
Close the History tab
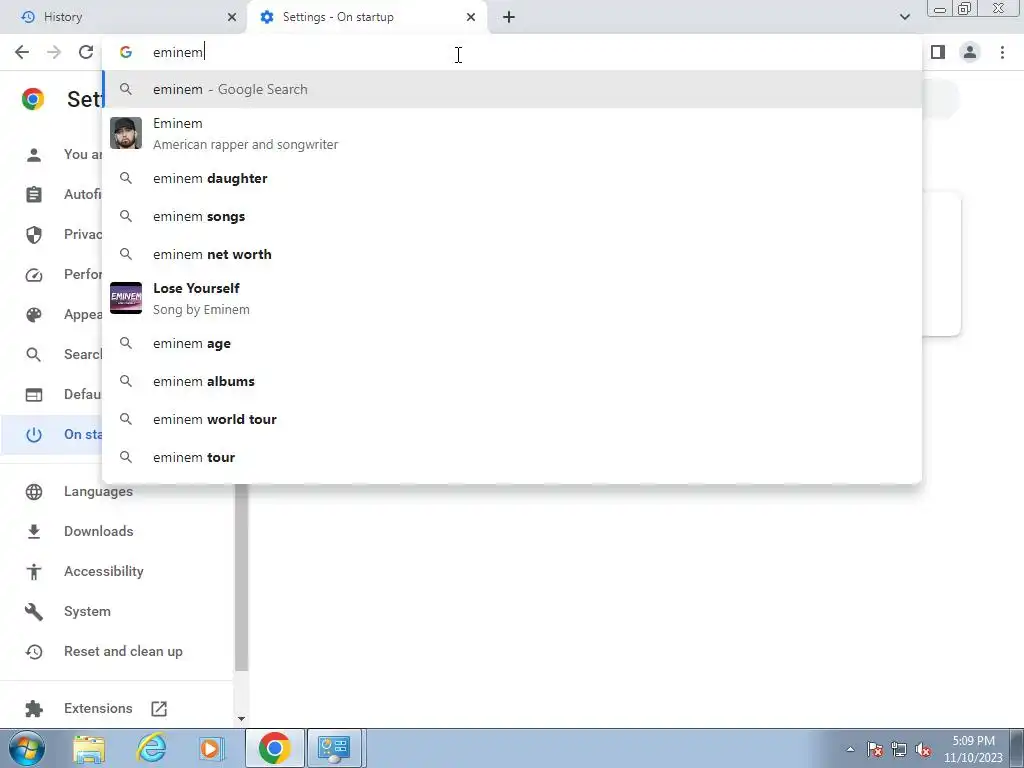pos(232,17)
